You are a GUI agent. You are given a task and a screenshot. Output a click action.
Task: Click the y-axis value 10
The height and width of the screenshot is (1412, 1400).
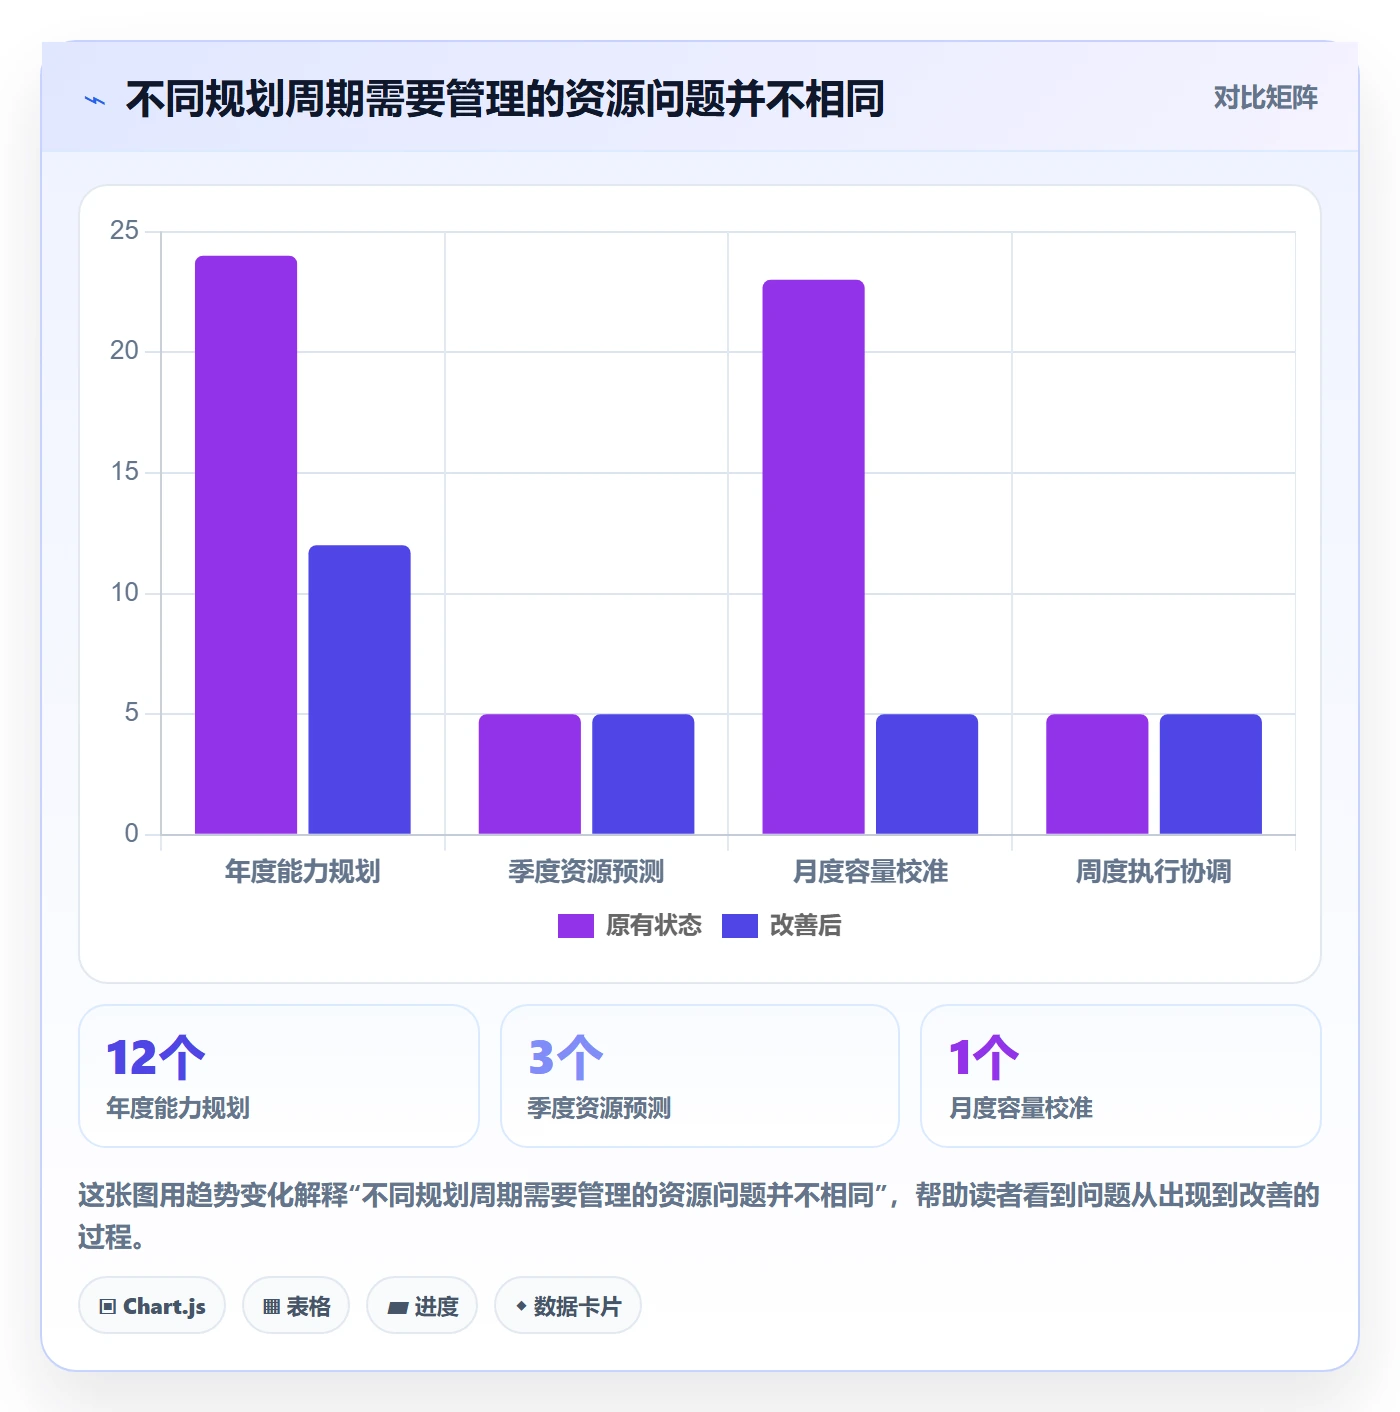(x=124, y=593)
